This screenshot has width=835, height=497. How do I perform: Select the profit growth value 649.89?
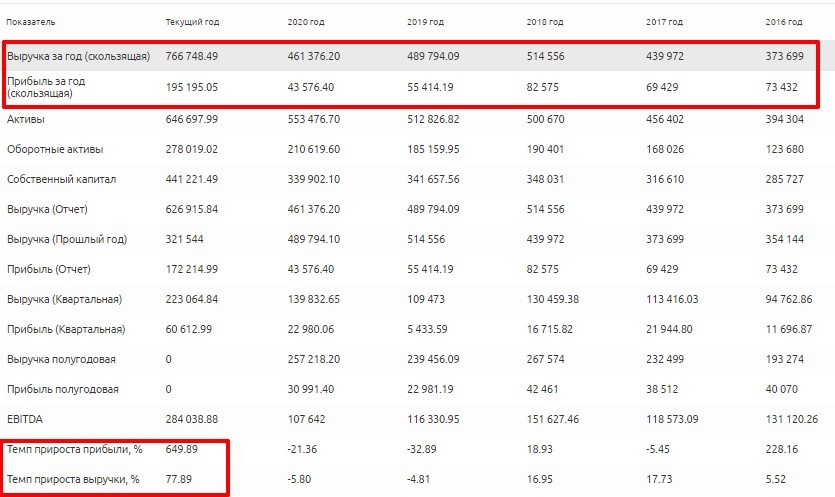click(x=181, y=450)
